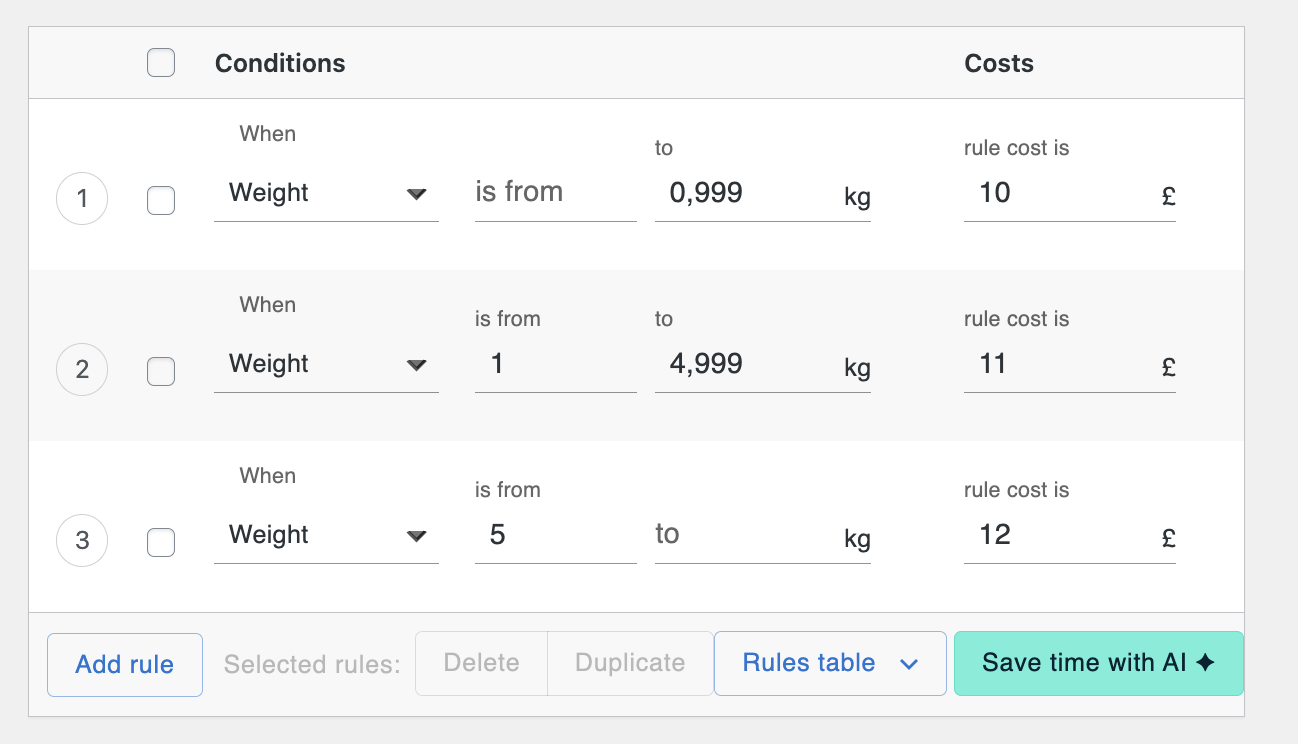1298x744 pixels.
Task: Open the Weight dropdown in rule 3
Action: point(327,535)
